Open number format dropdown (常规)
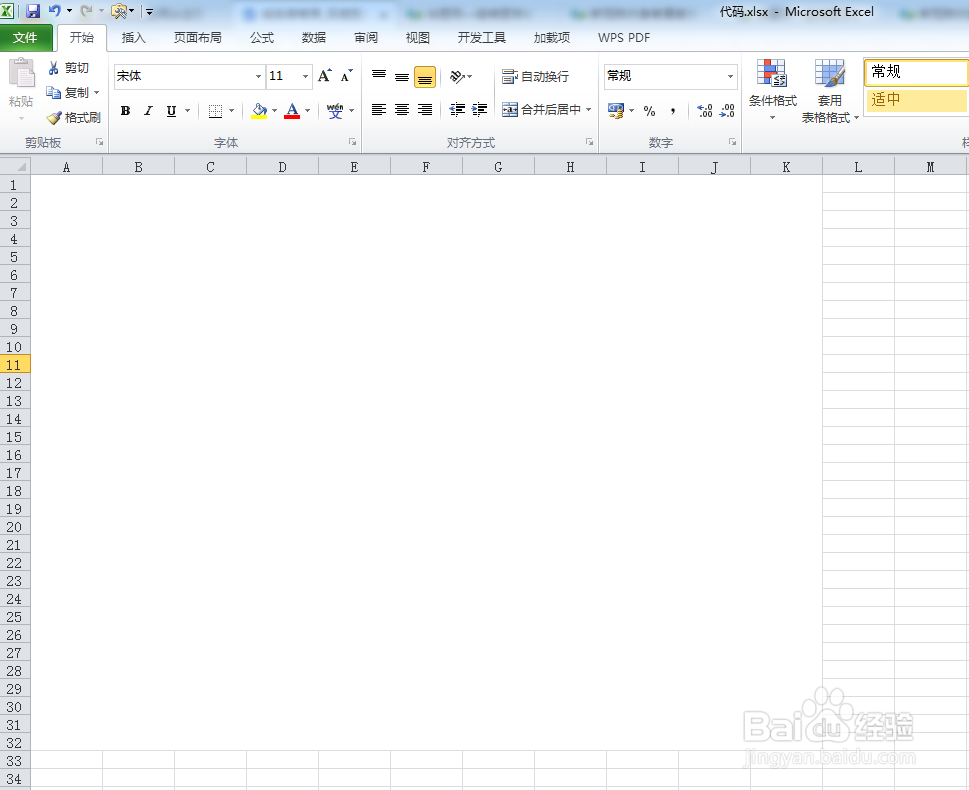This screenshot has height=790, width=969. [x=730, y=77]
